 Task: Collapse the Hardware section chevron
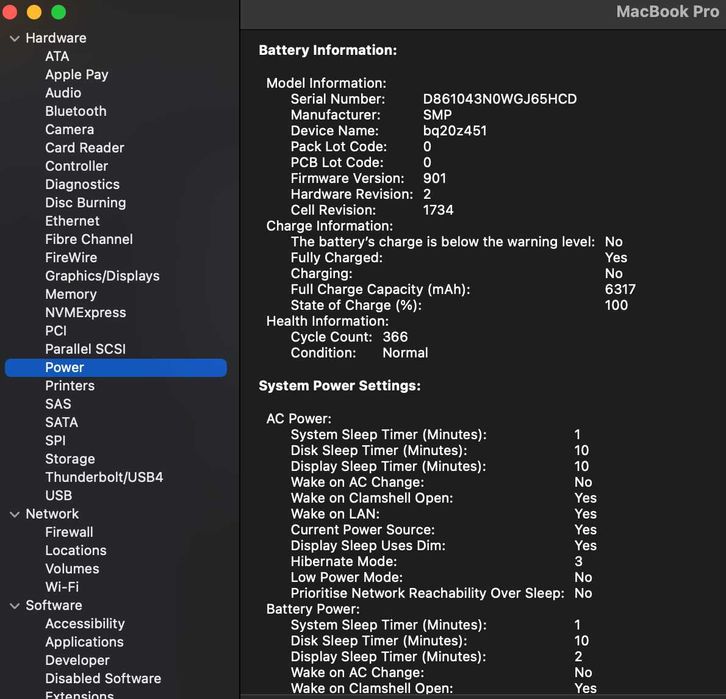[15, 38]
